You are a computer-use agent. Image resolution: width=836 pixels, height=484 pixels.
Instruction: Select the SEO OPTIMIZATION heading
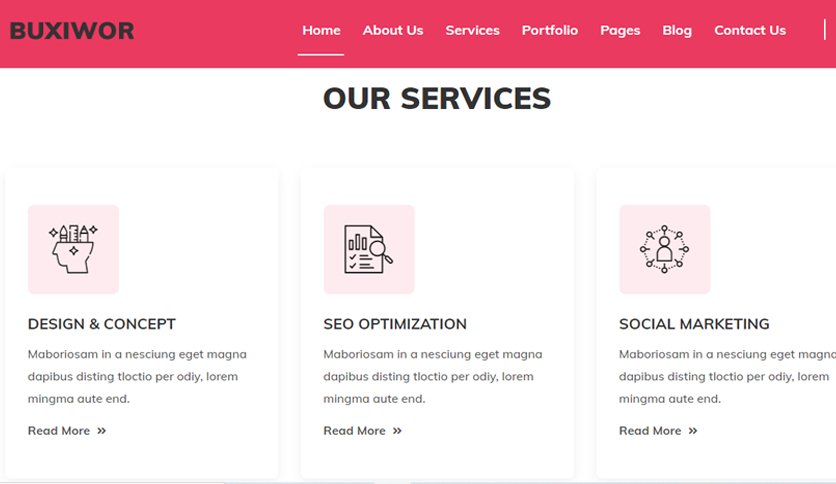[x=395, y=324]
